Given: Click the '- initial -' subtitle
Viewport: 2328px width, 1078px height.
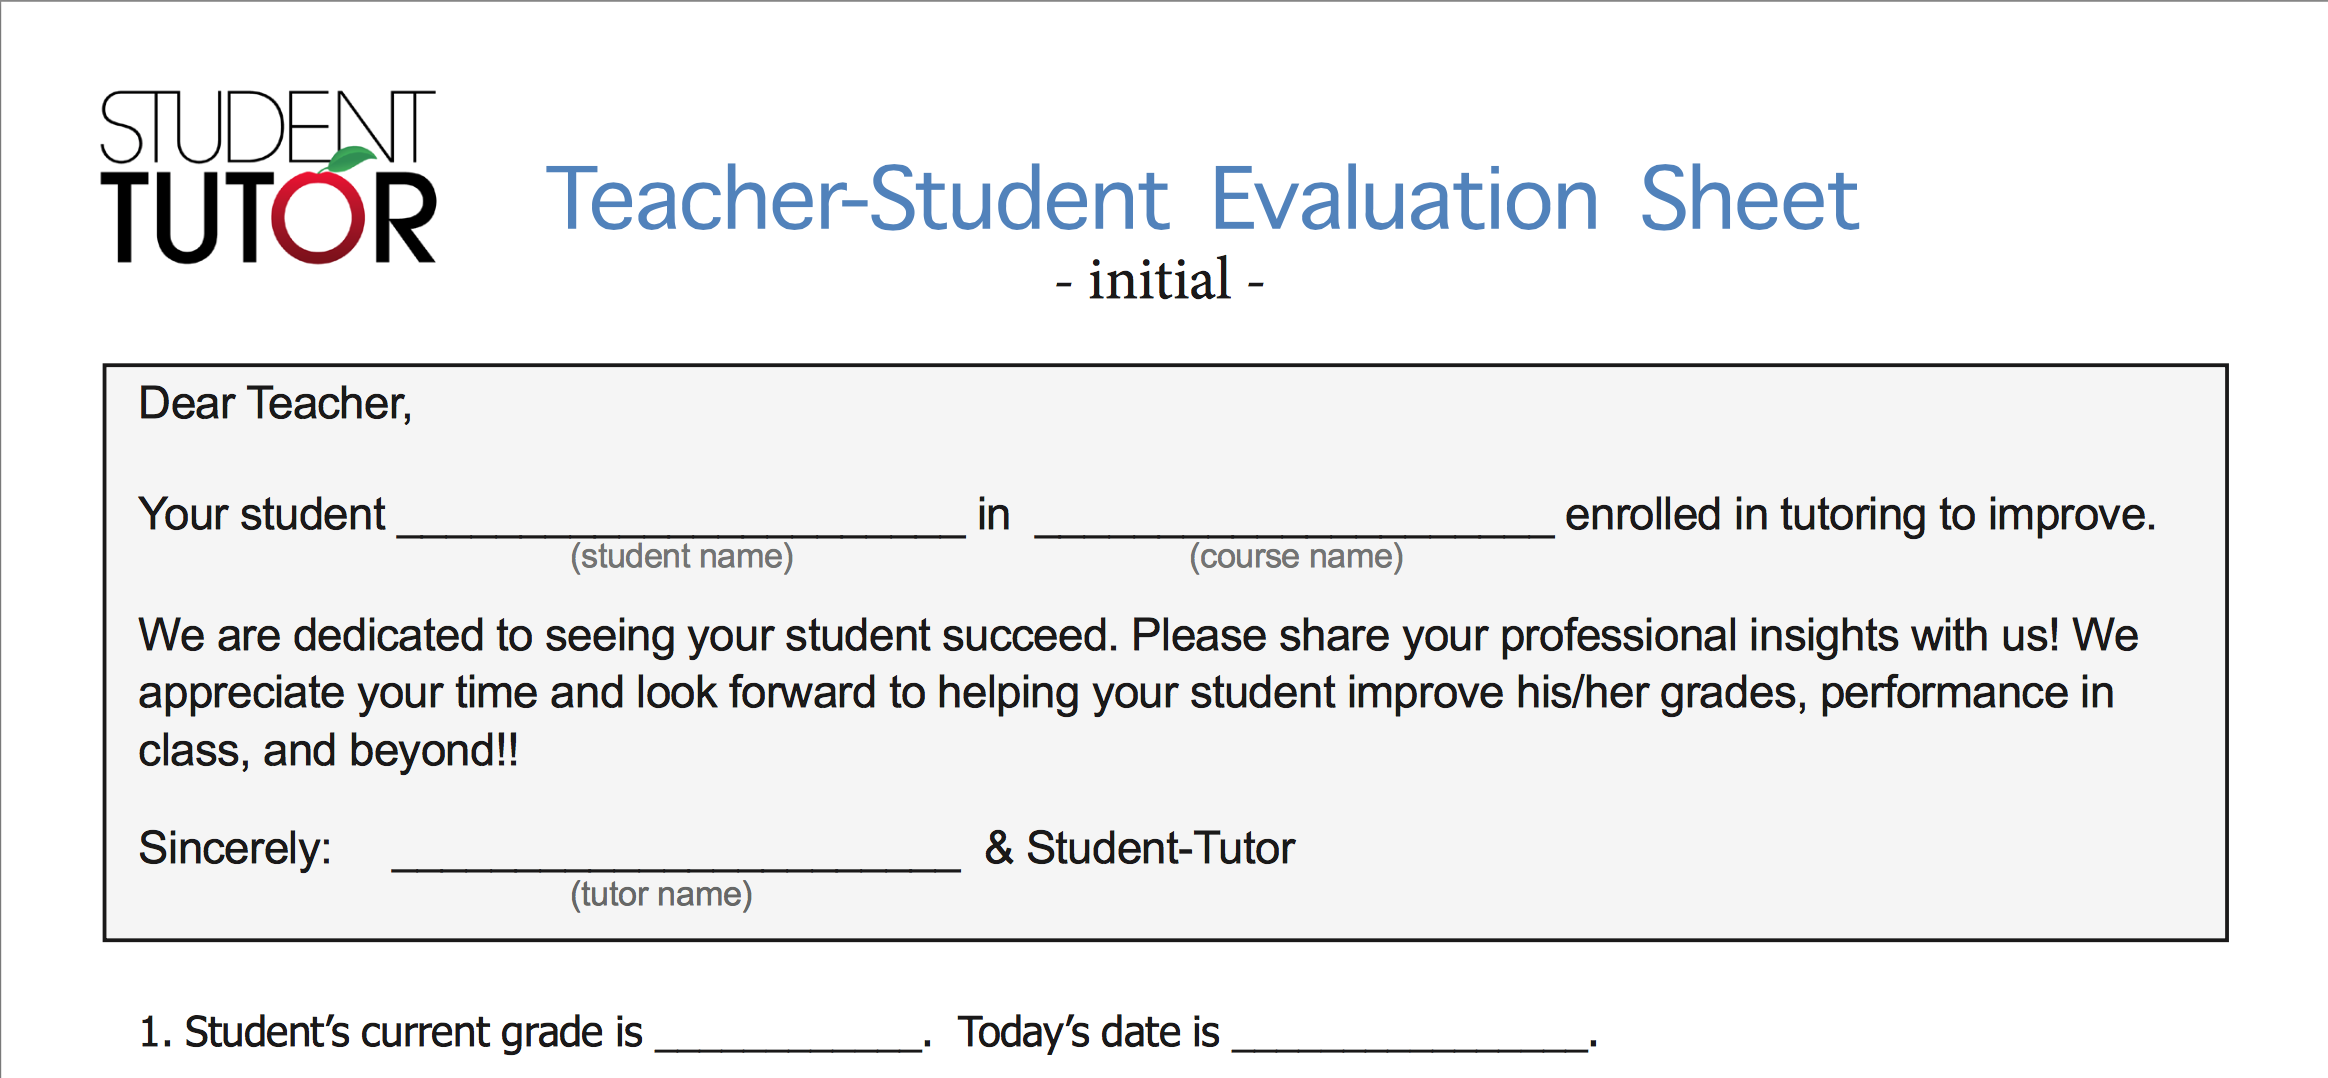Looking at the screenshot, I should coord(1160,279).
